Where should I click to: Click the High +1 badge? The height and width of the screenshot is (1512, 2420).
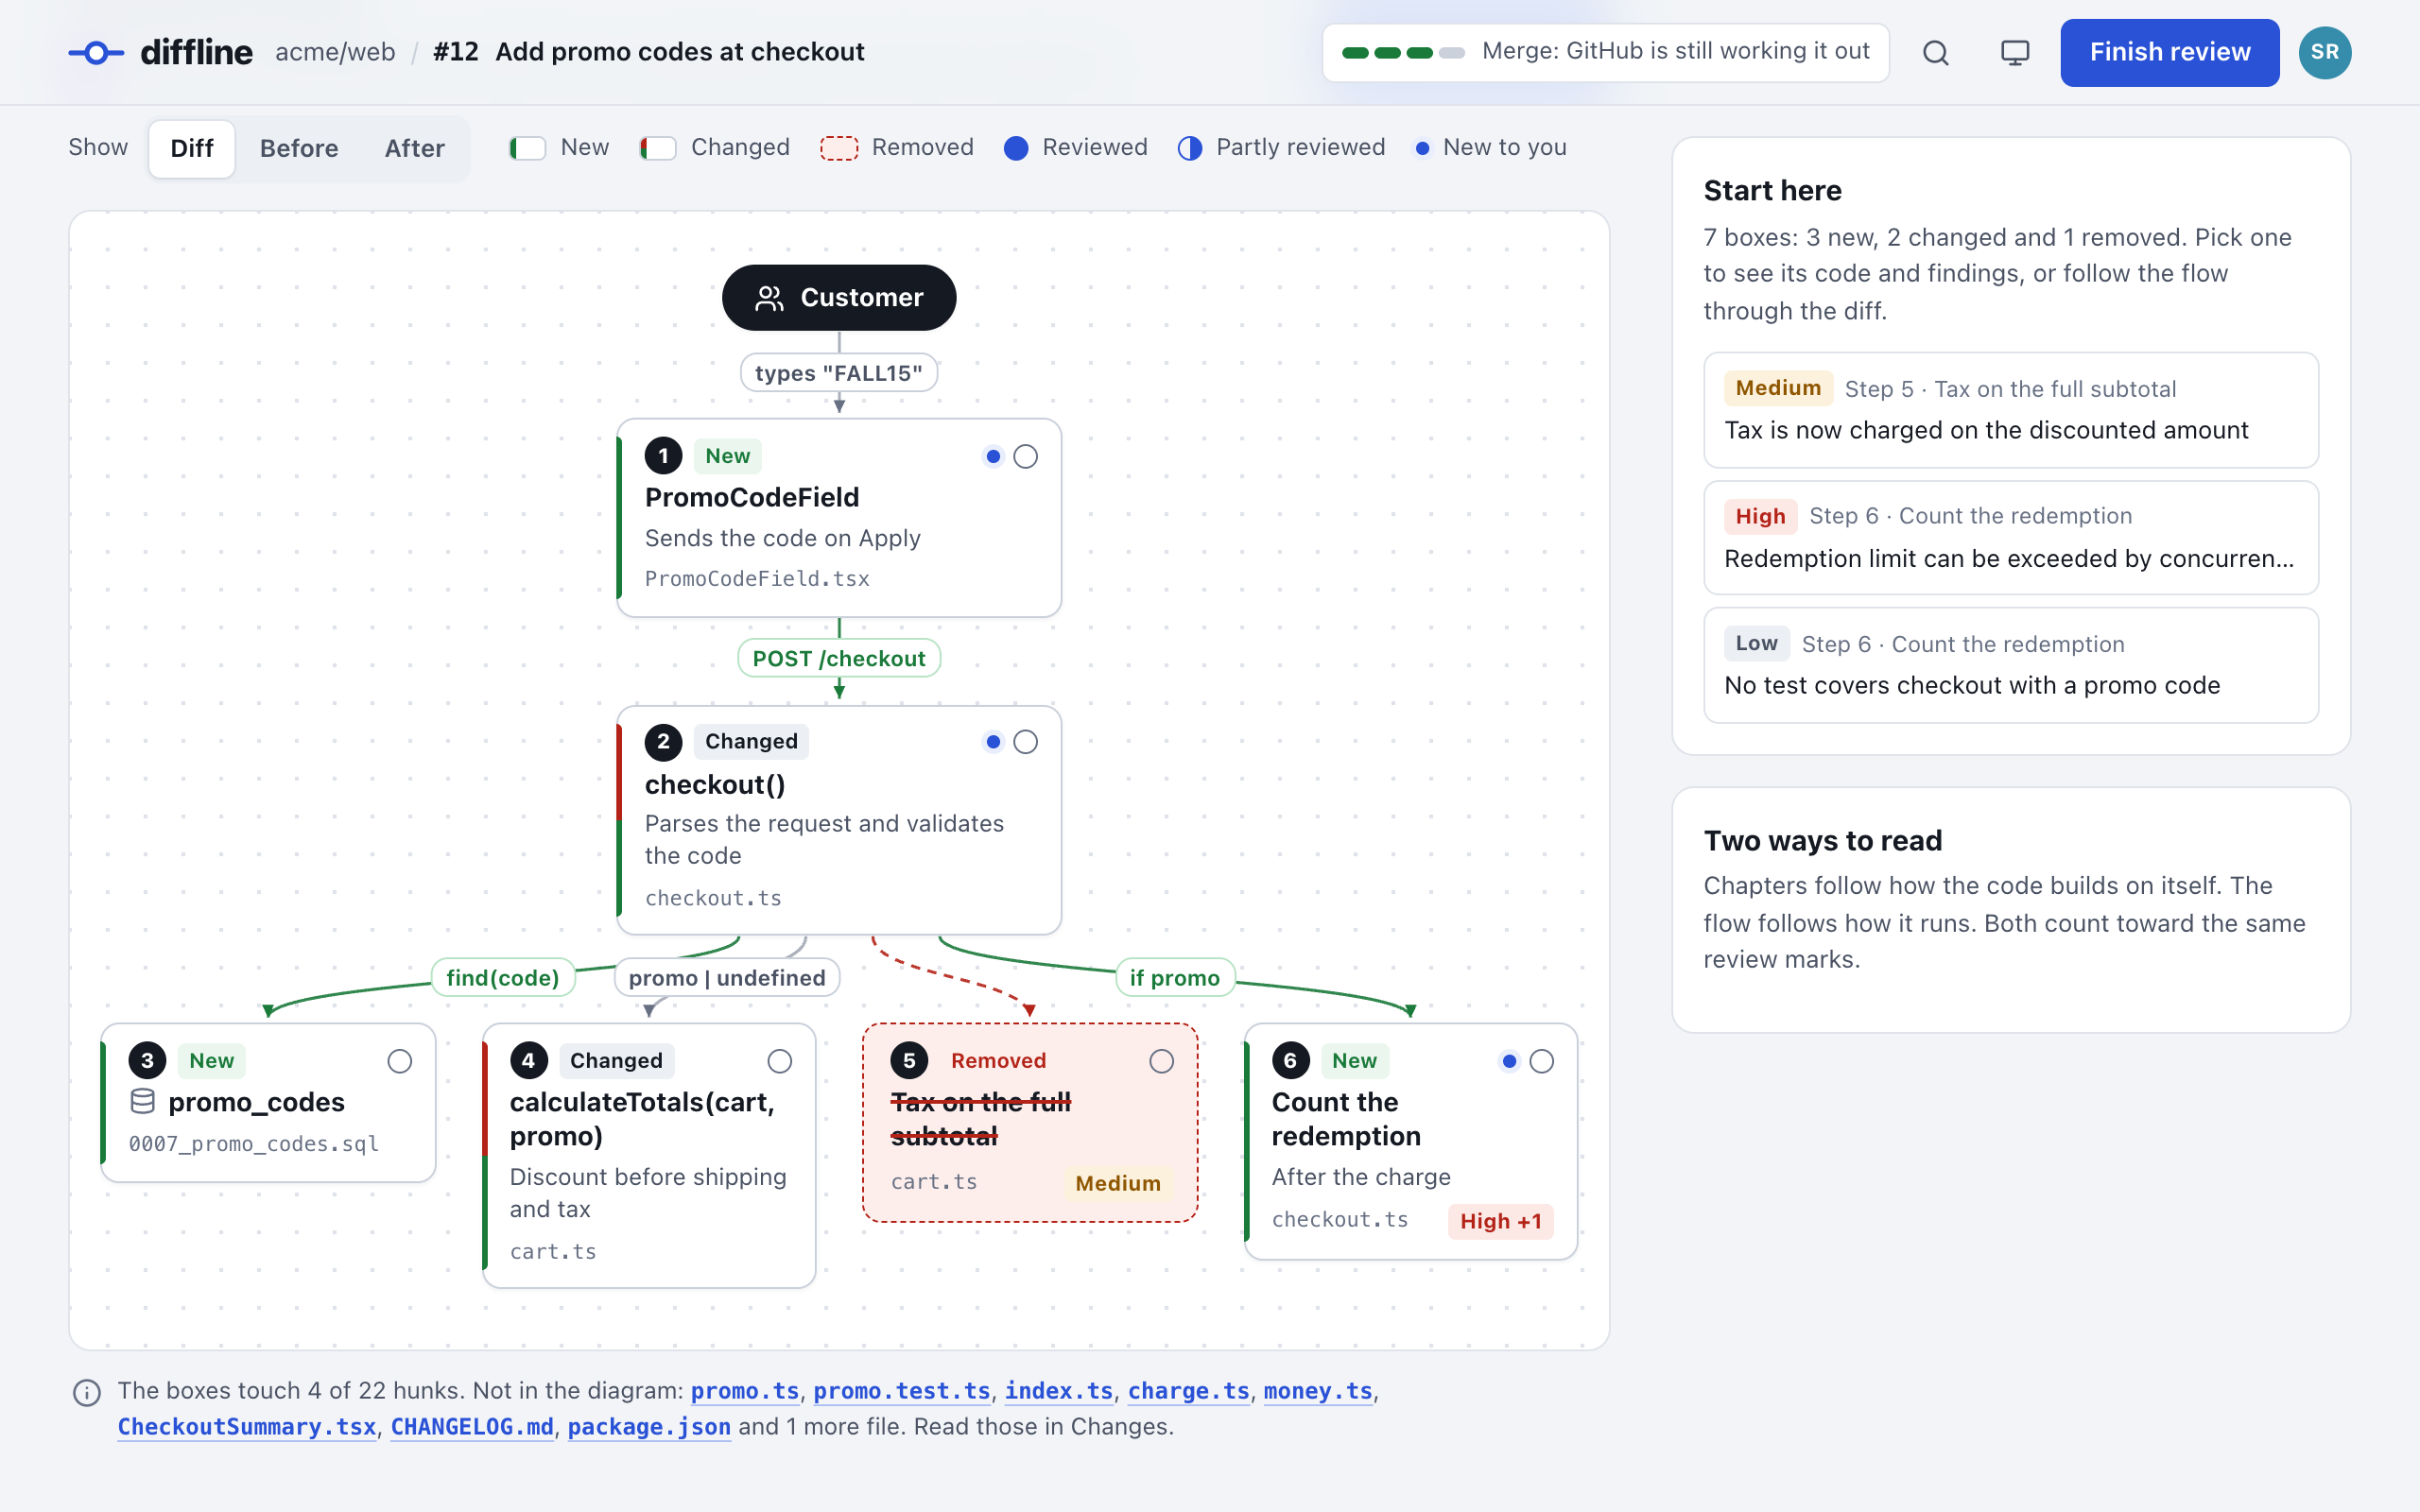coord(1500,1221)
